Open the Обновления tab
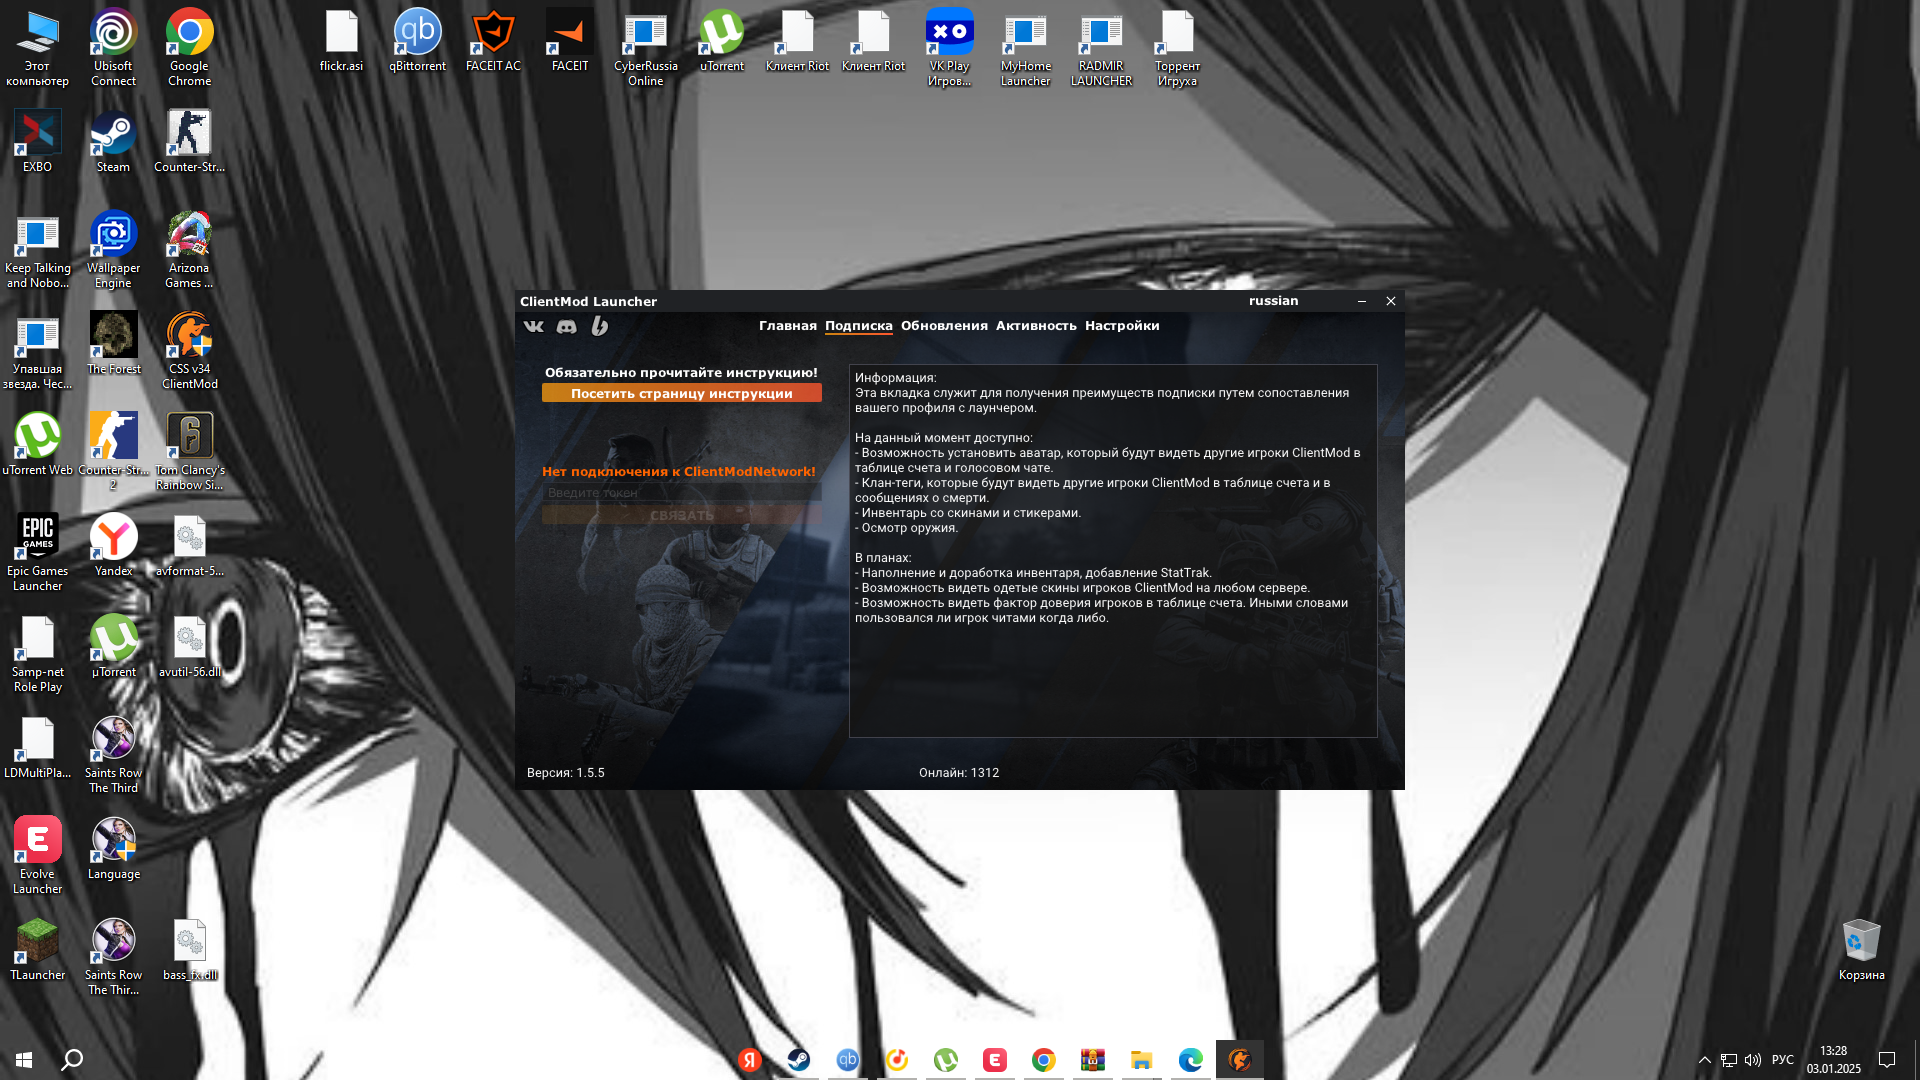The width and height of the screenshot is (1920, 1080). pyautogui.click(x=943, y=326)
